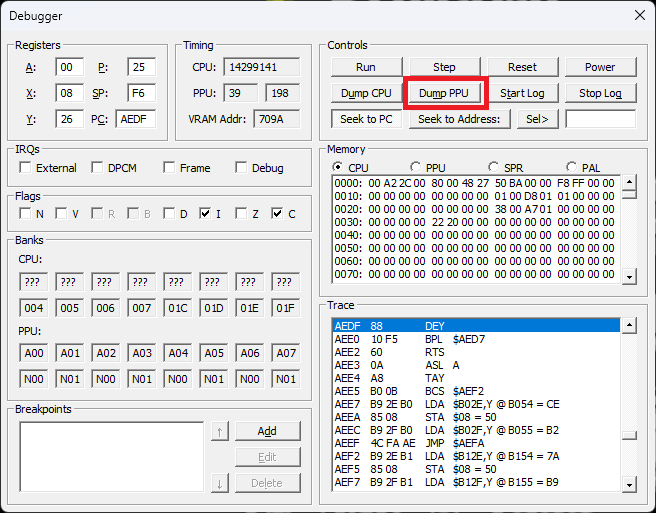Move breakpoint up with arrow button
The height and width of the screenshot is (513, 656).
click(220, 431)
